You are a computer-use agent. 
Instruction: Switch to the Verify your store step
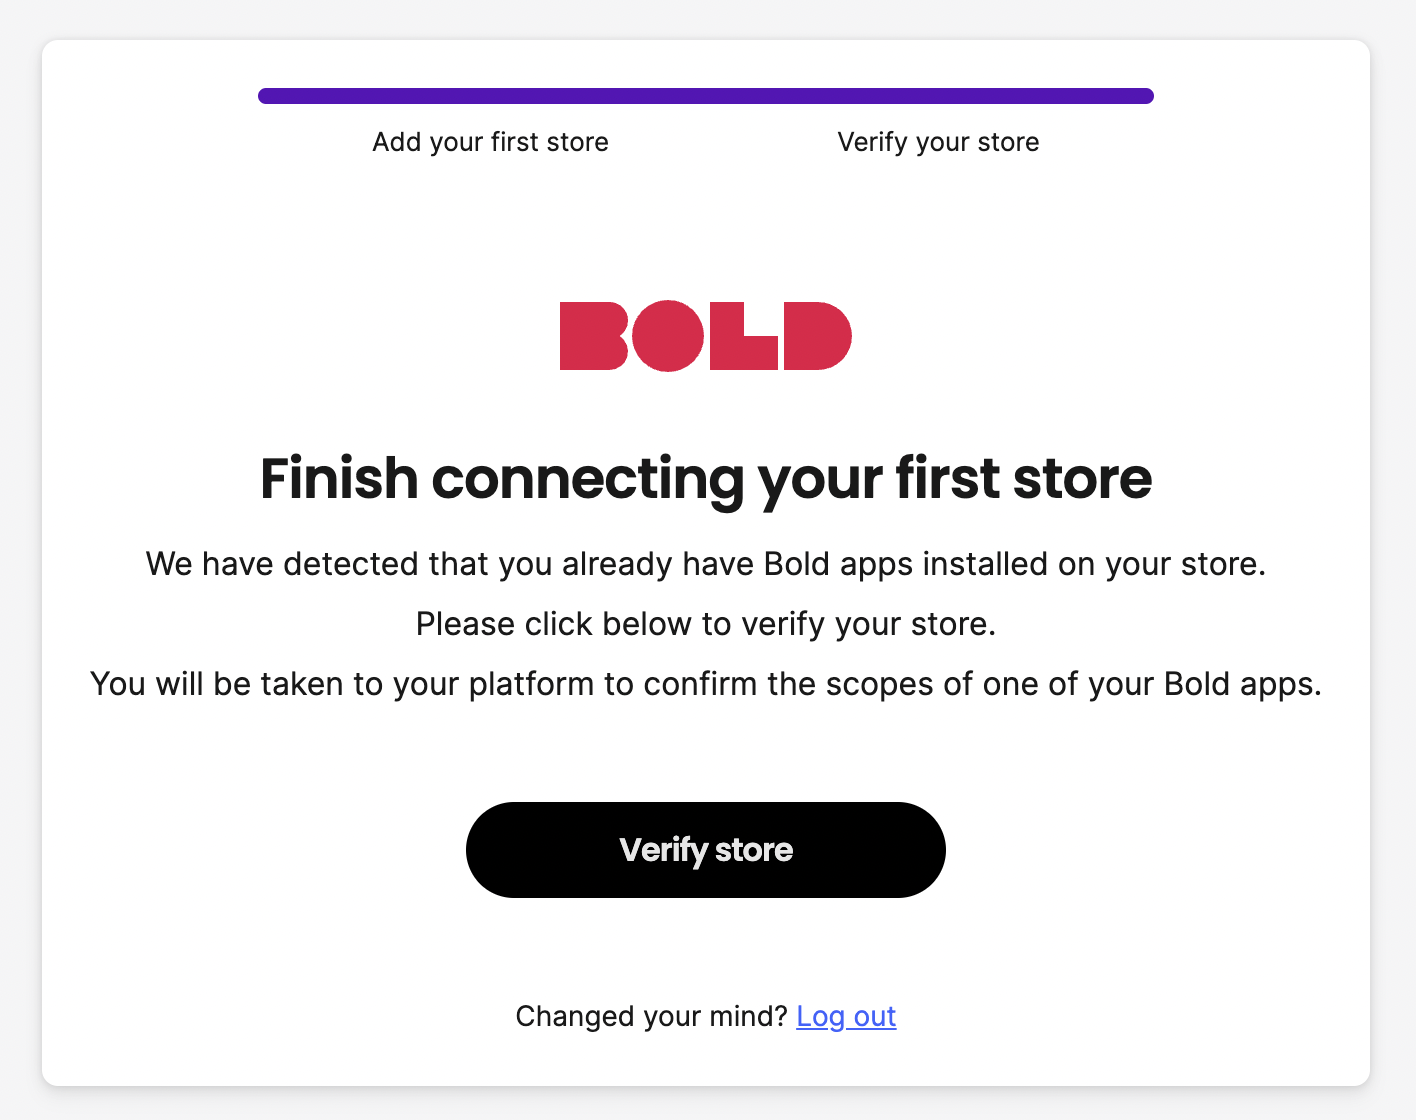pyautogui.click(x=937, y=142)
